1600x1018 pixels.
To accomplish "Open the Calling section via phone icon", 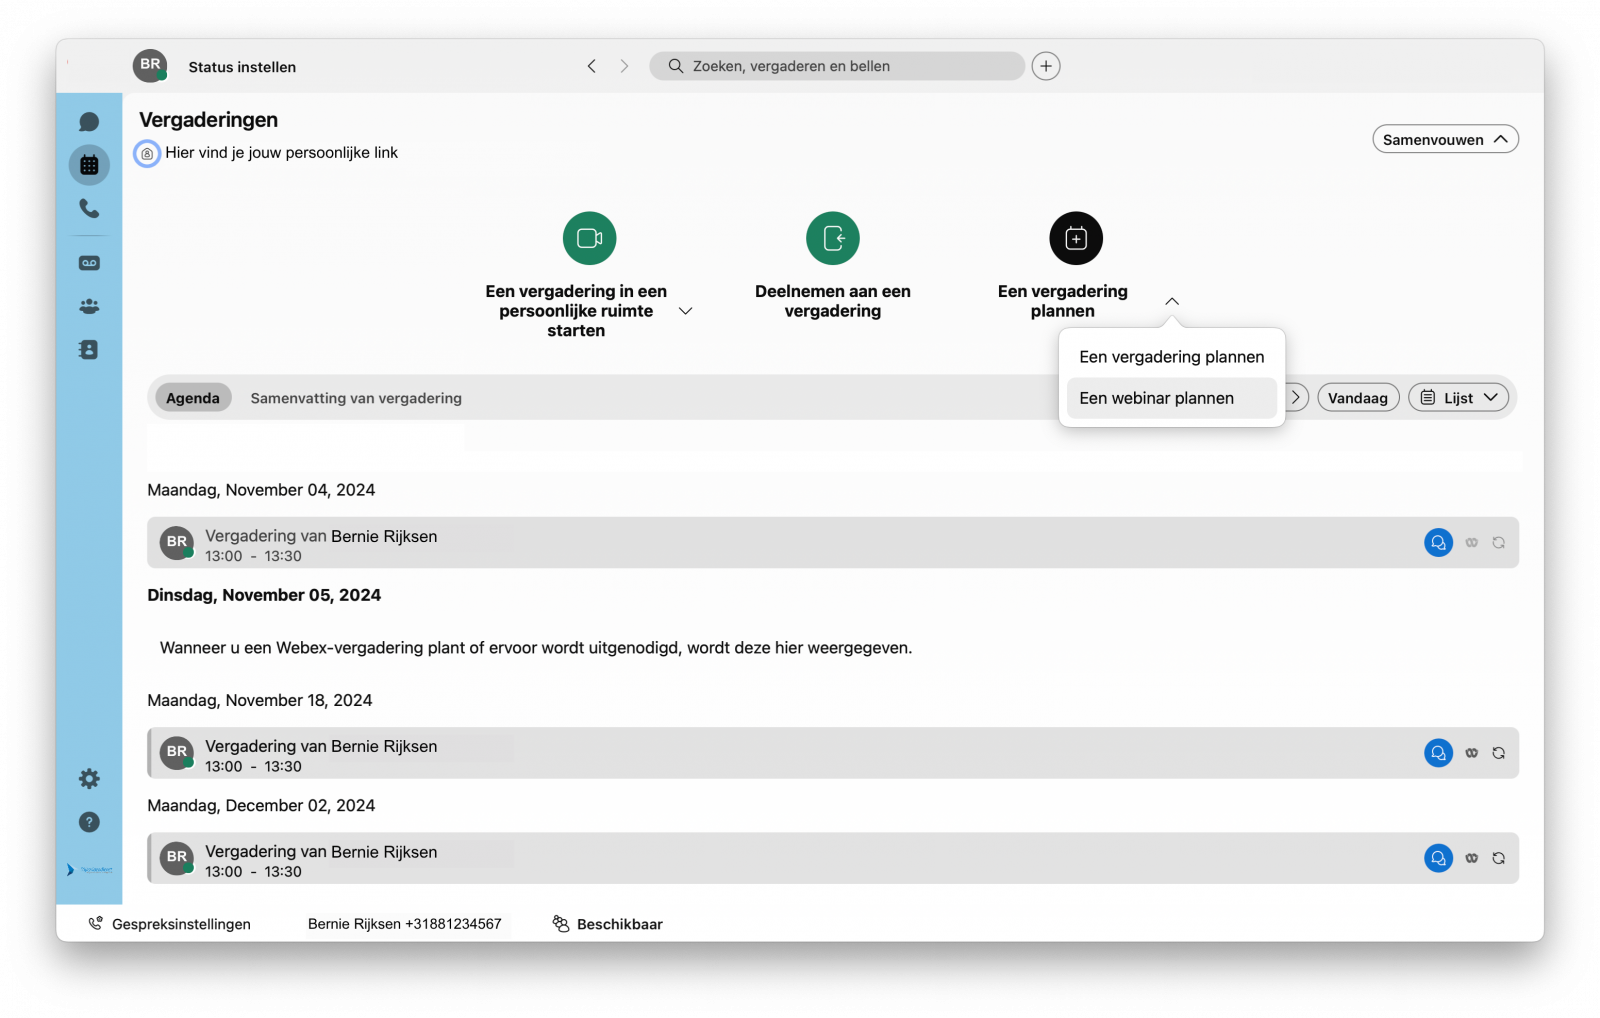I will coord(89,210).
